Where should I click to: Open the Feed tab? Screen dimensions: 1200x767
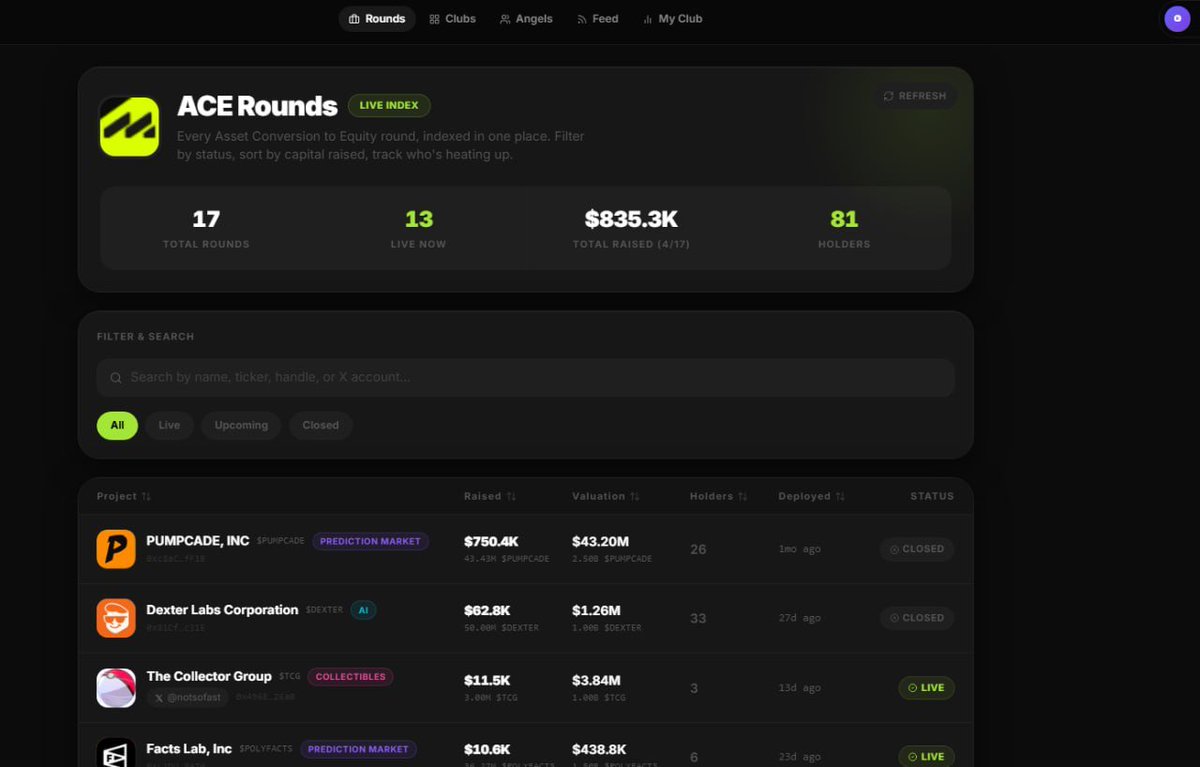tap(598, 19)
